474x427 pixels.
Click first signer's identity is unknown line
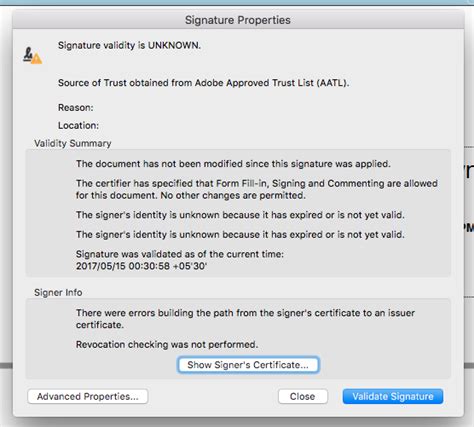tap(240, 215)
